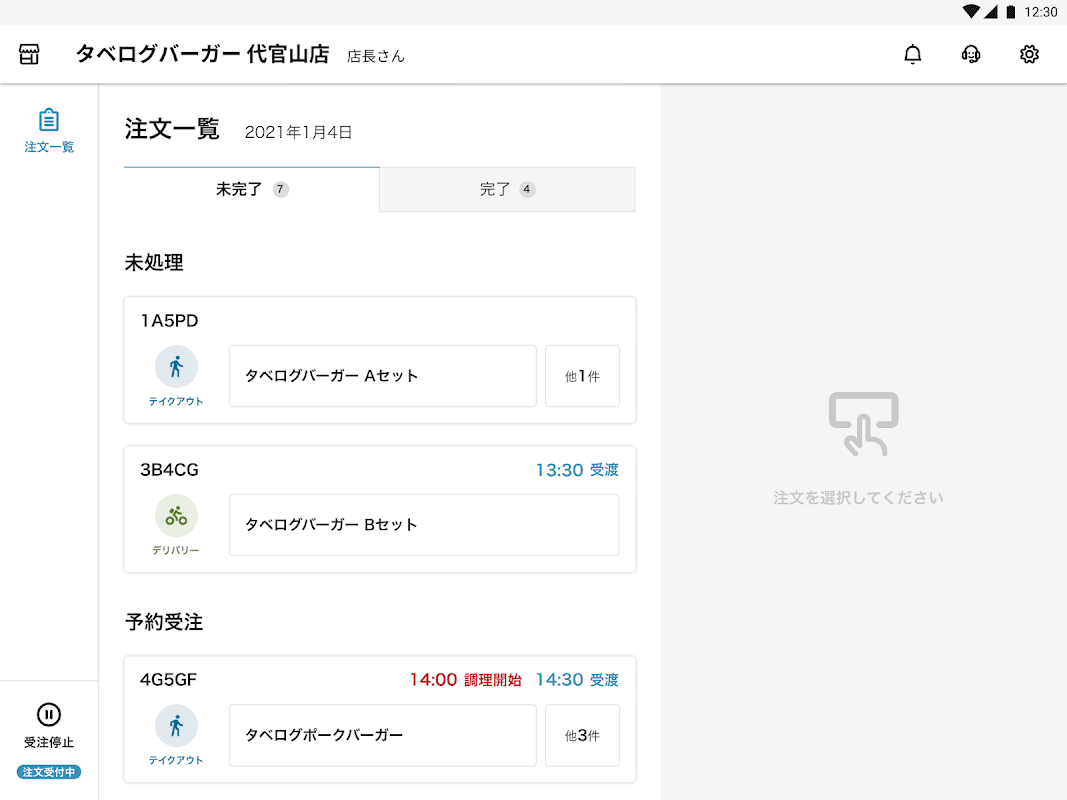Switch to the 未完了 tab
The height and width of the screenshot is (800, 1067).
pyautogui.click(x=252, y=189)
